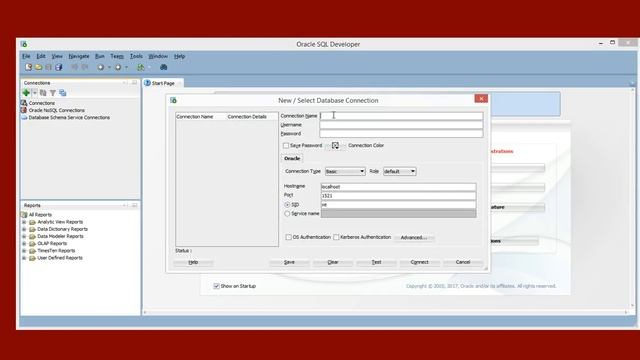Click the green plus New Connection icon
Screen dimensions: 640x360
coord(26,93)
